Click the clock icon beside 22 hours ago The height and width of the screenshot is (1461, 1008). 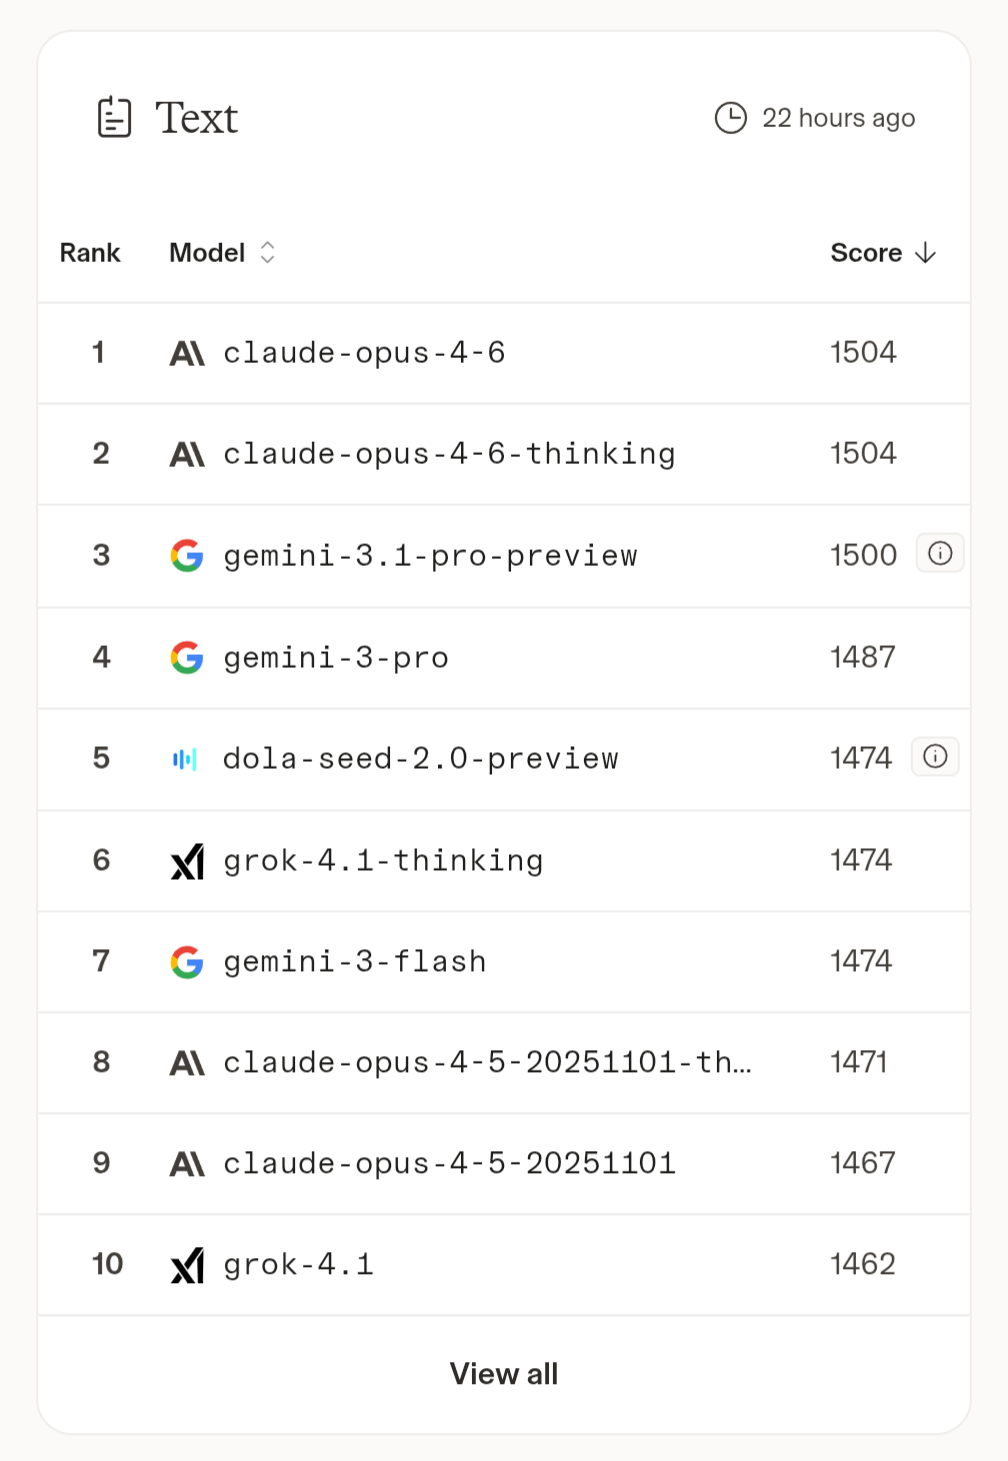pos(731,118)
